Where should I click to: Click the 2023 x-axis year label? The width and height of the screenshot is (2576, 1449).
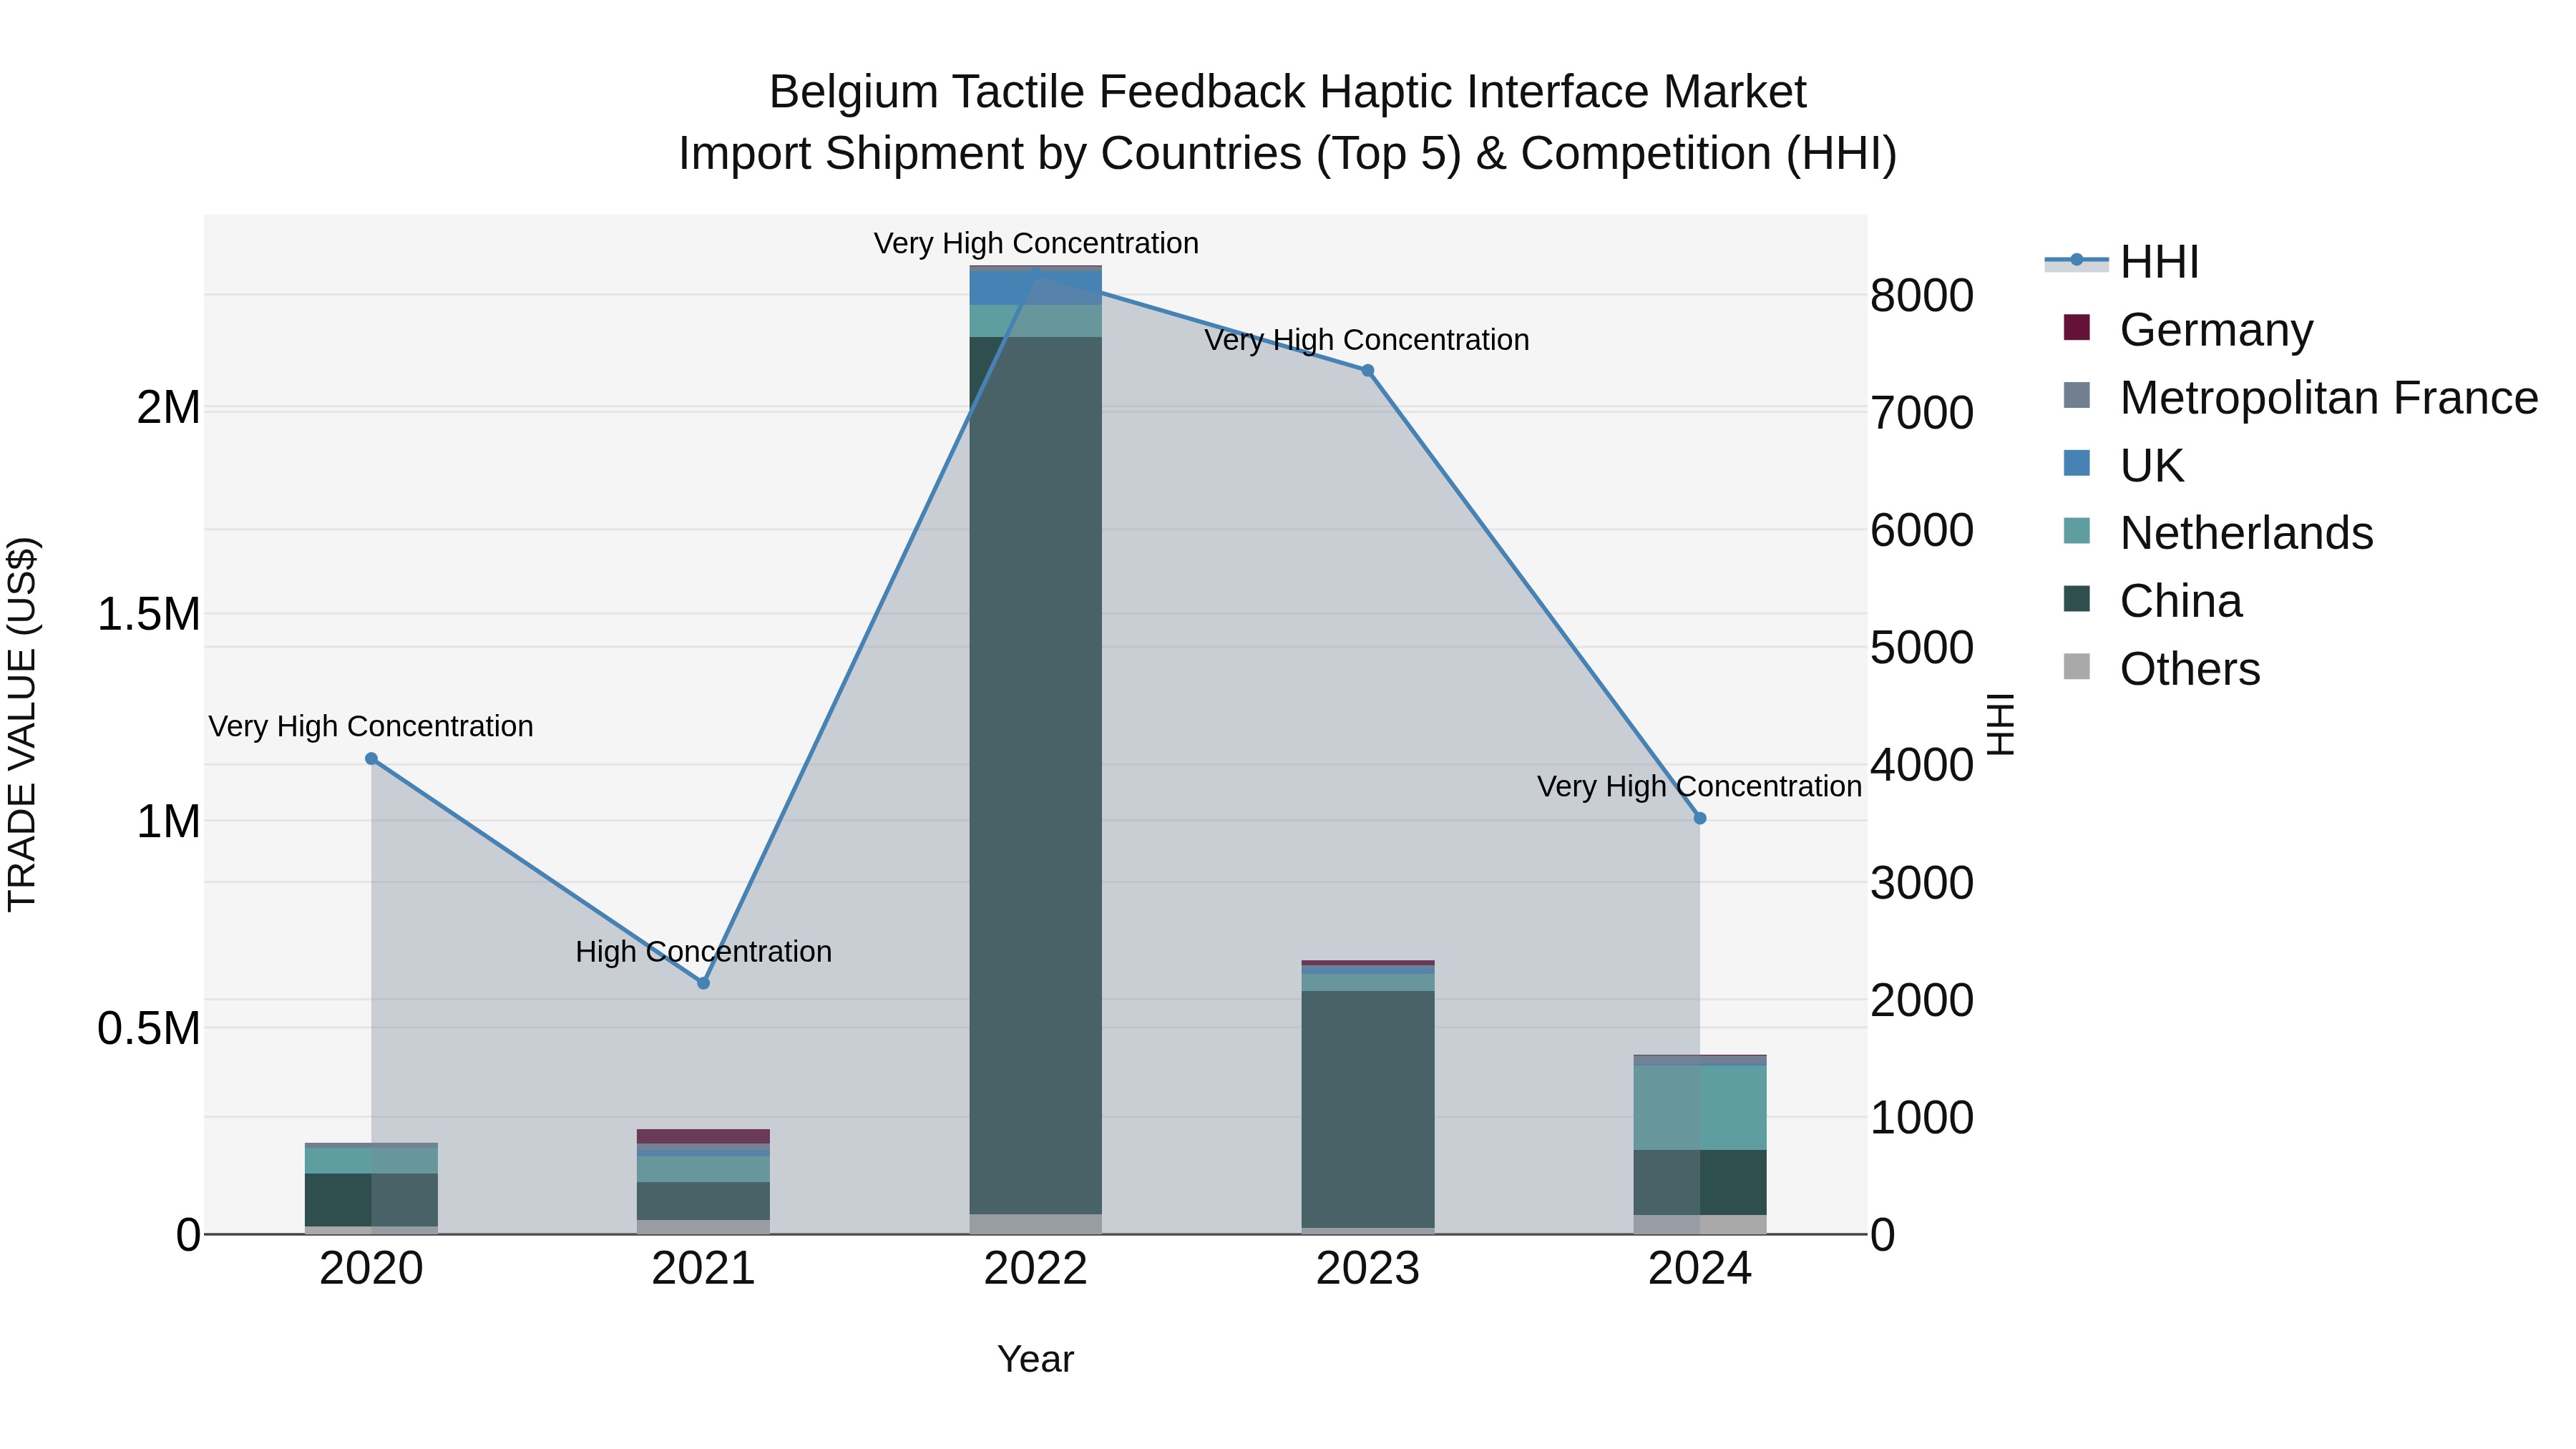[1368, 1269]
